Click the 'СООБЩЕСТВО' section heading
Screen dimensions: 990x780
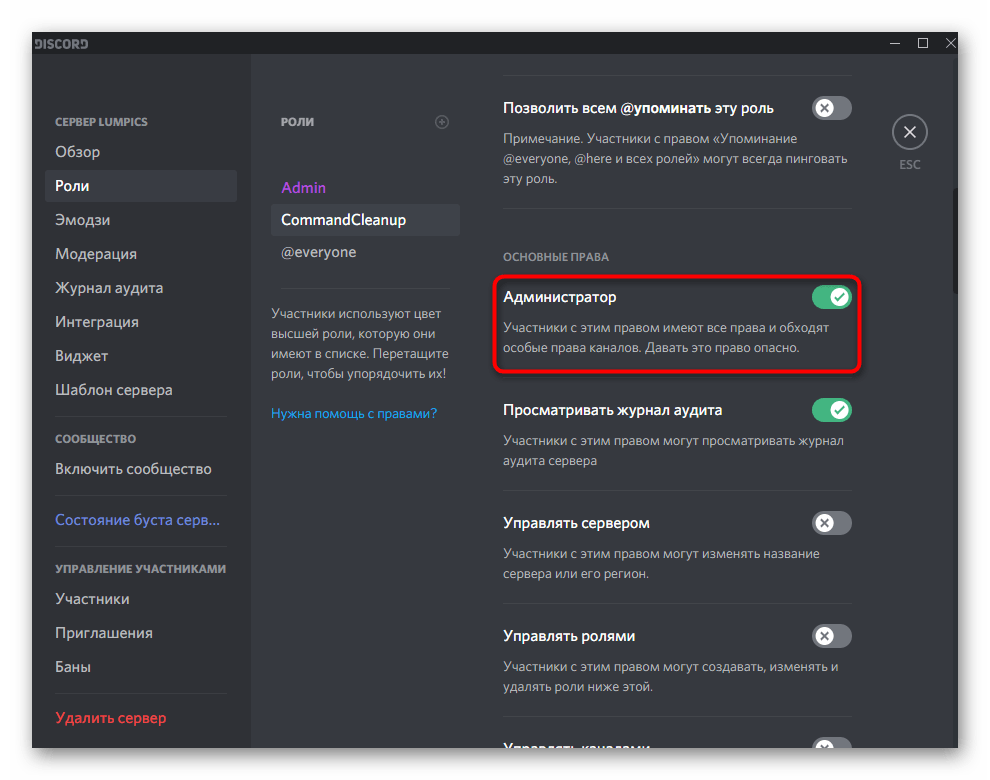pyautogui.click(x=95, y=439)
